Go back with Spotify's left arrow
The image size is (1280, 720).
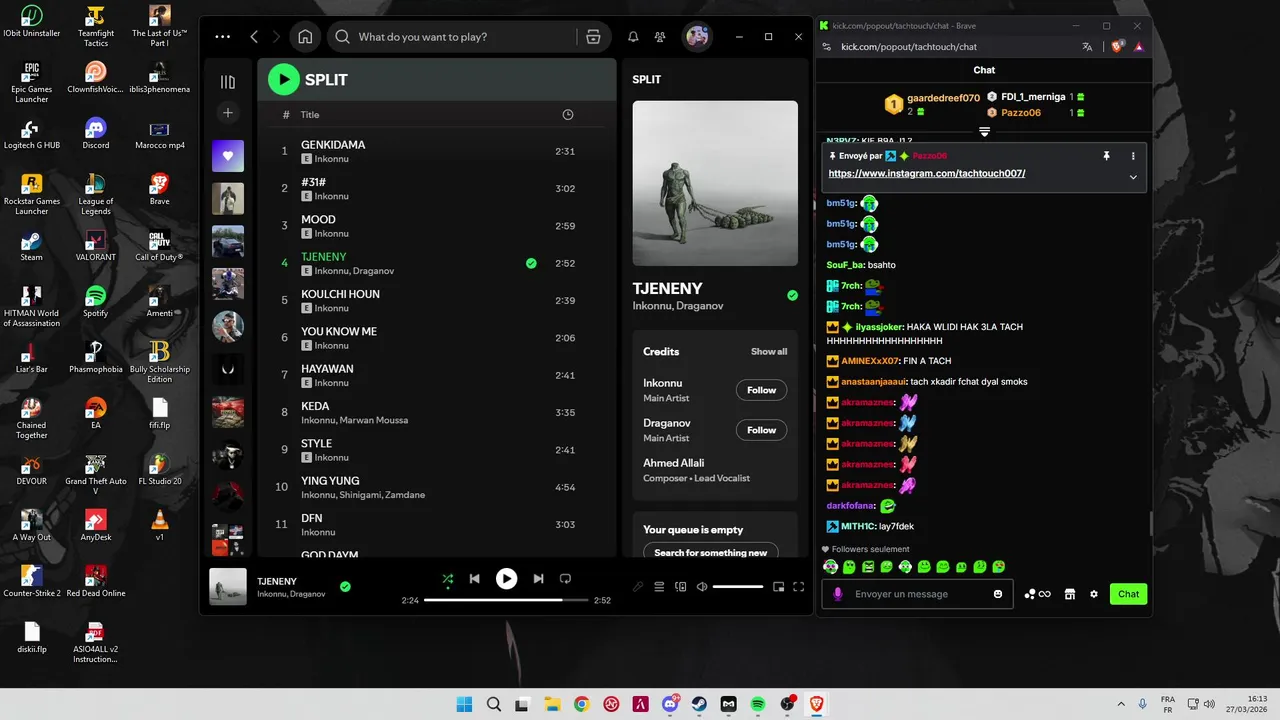point(254,37)
